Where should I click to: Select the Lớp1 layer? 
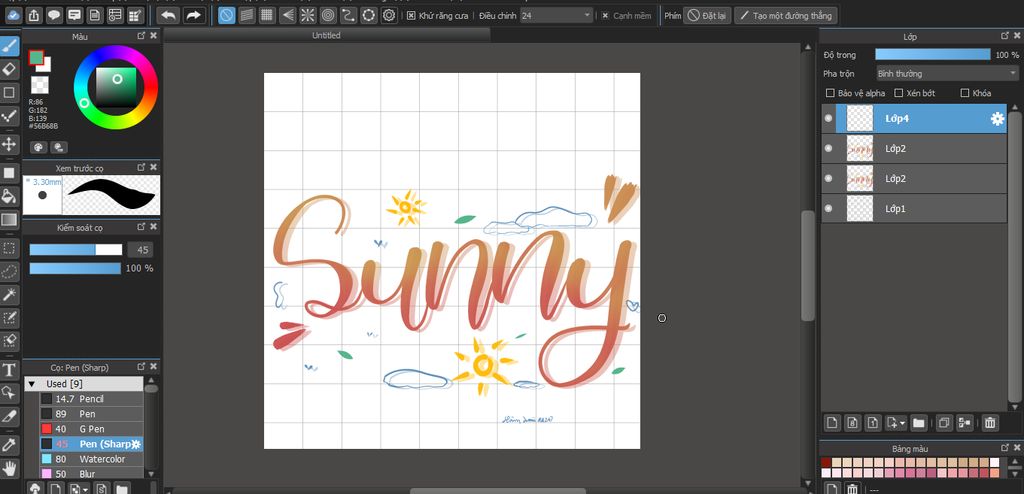click(914, 208)
